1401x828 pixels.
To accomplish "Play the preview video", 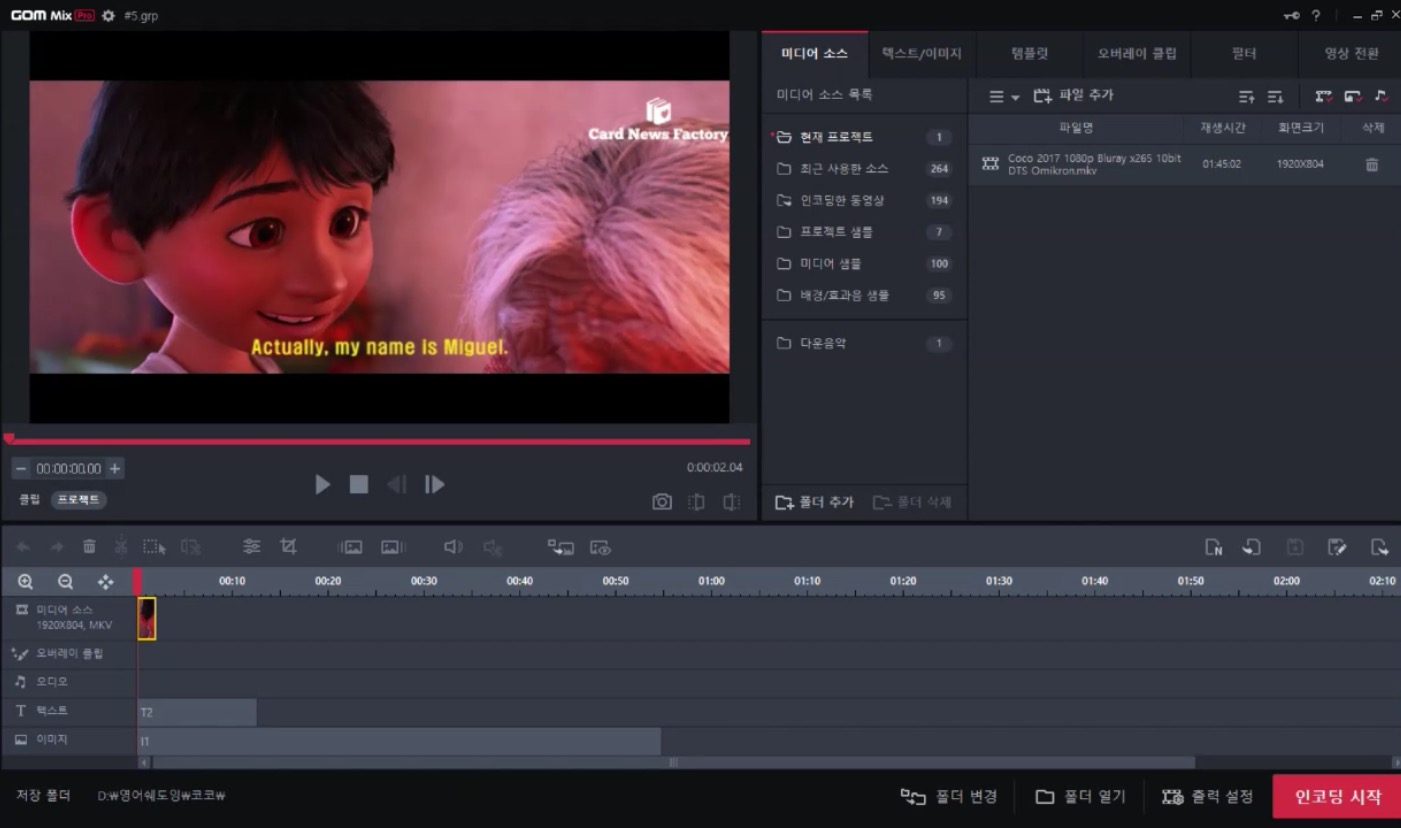I will [x=322, y=484].
